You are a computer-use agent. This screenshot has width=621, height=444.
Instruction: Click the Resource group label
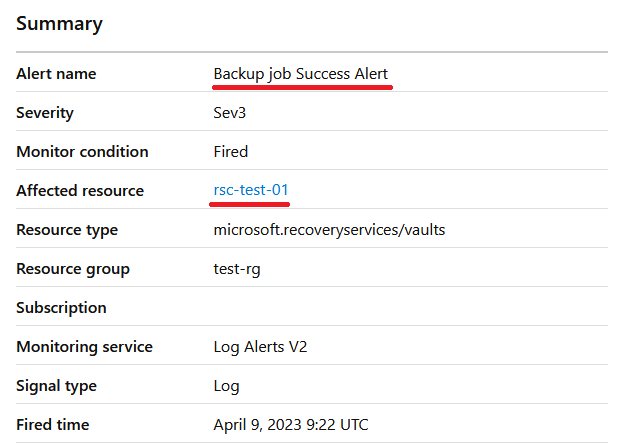click(73, 269)
